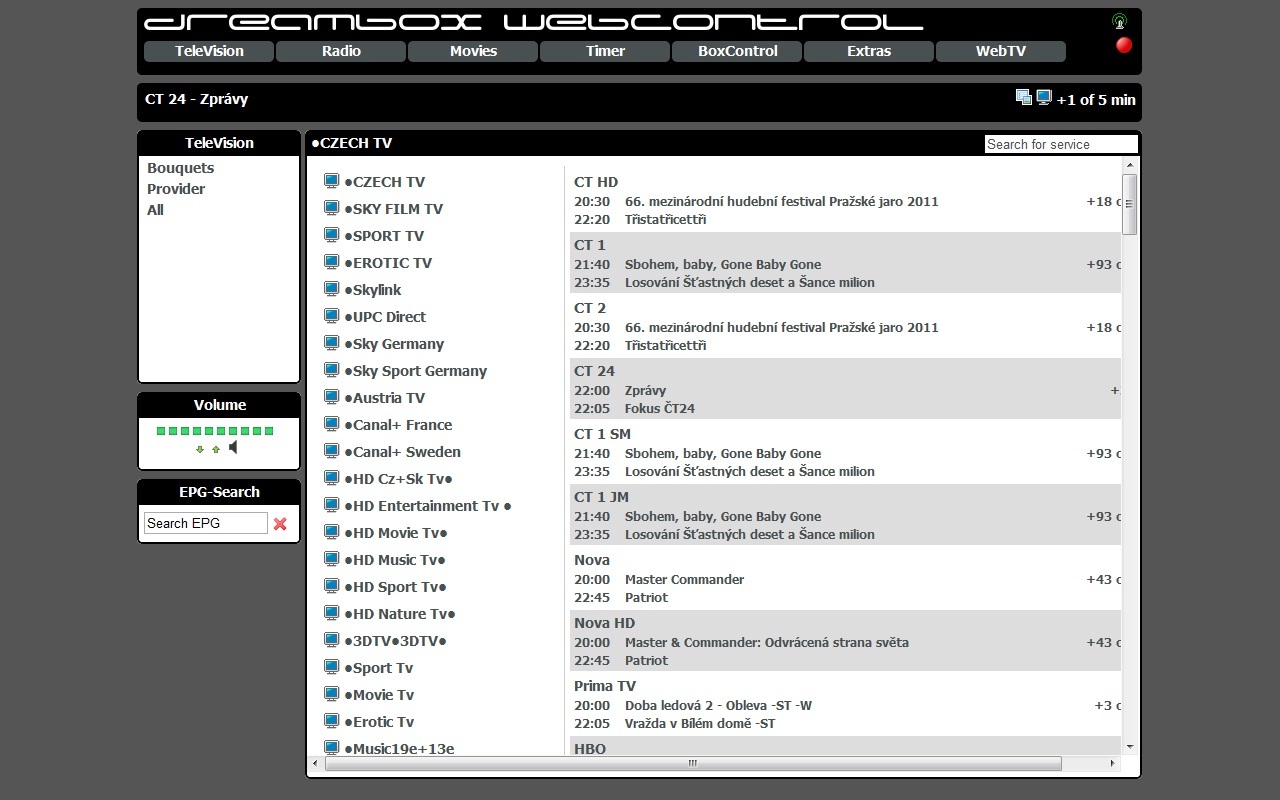Click the 'Master Commander' programme on Nova
The height and width of the screenshot is (800, 1280).
coord(684,579)
